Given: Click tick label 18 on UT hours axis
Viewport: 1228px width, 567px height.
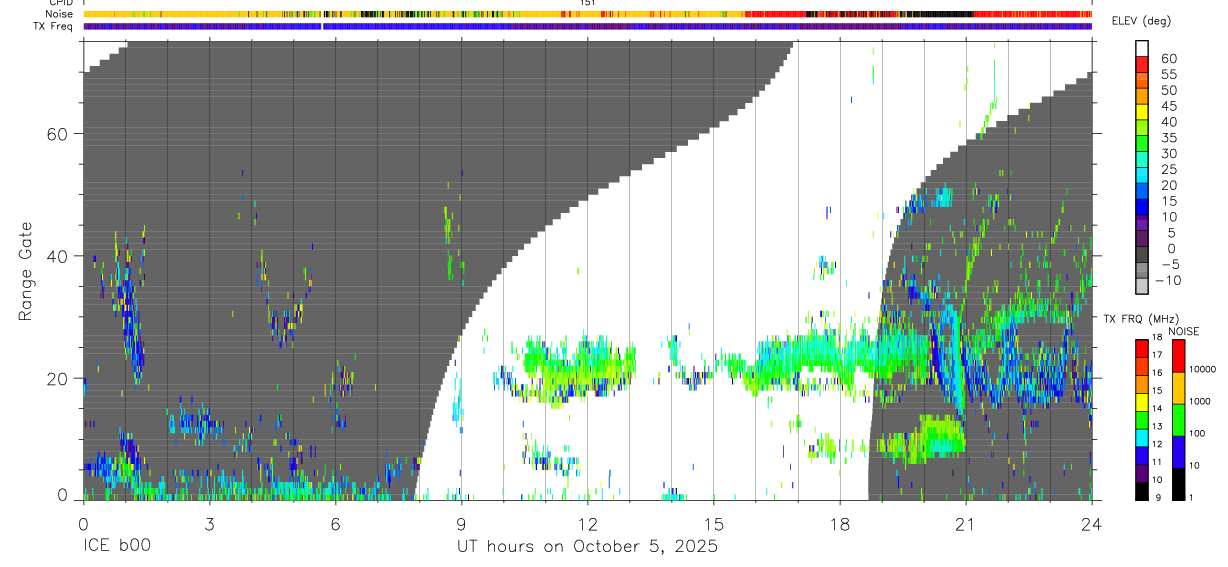Looking at the screenshot, I should click(x=839, y=524).
